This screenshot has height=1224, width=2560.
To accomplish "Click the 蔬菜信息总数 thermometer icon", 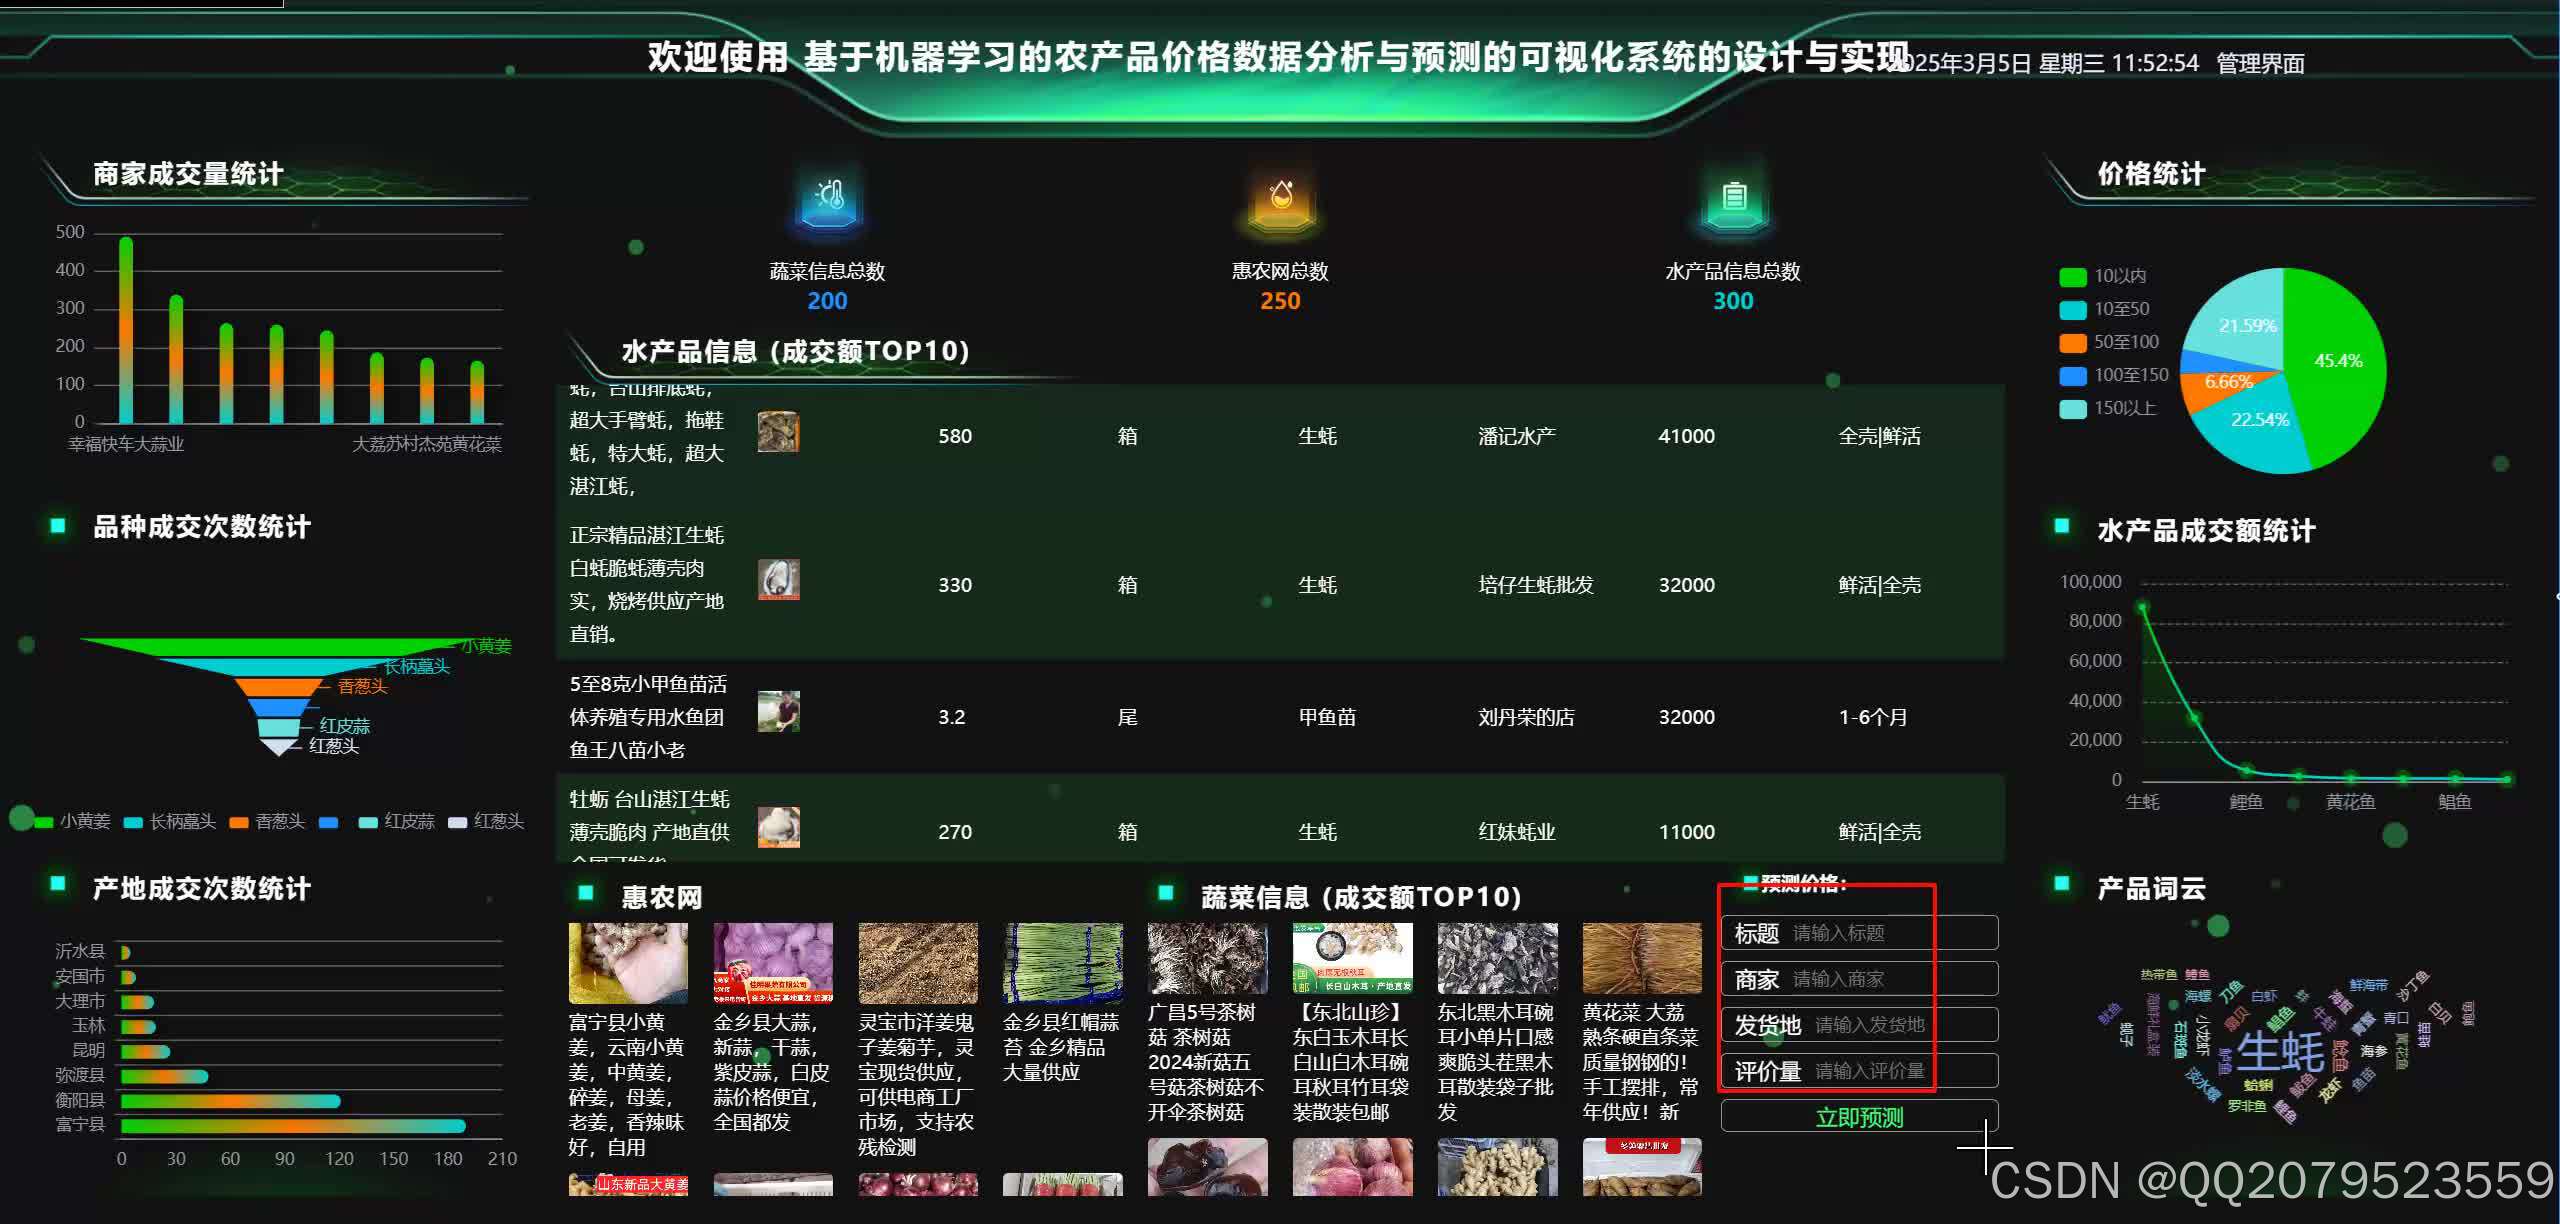I will (x=828, y=196).
